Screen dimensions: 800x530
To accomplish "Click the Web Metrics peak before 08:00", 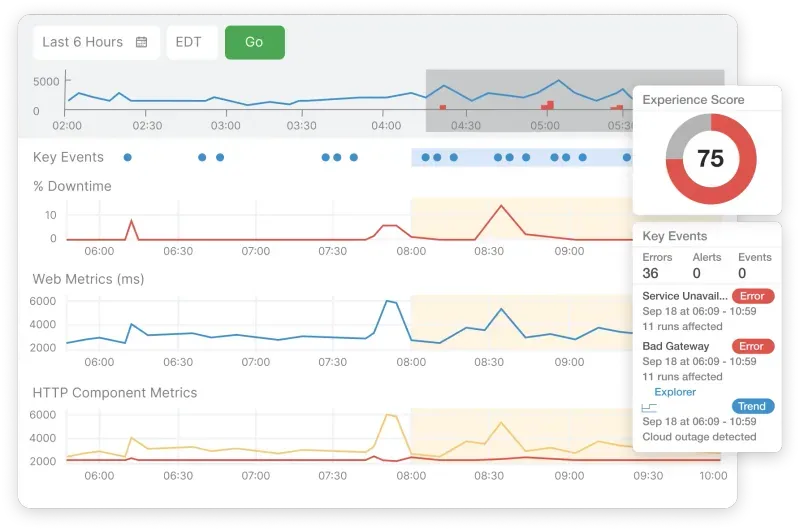I will click(389, 301).
